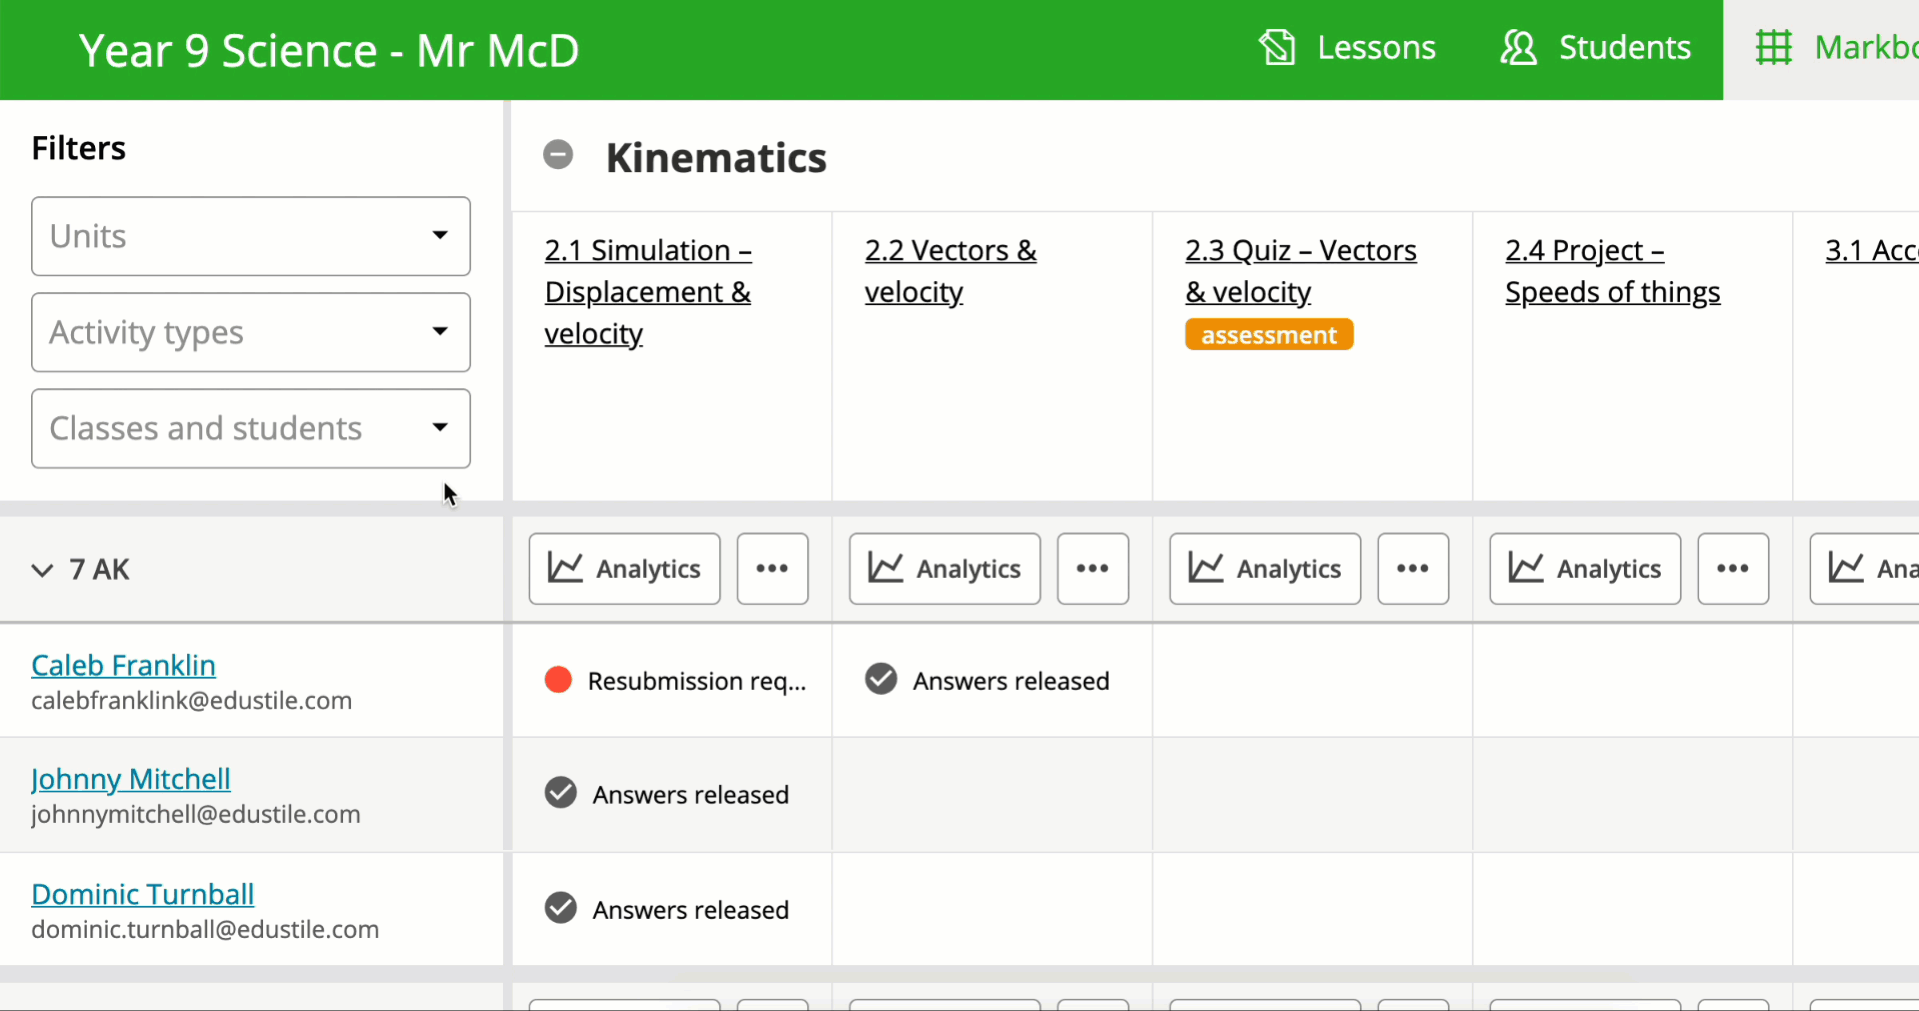Viewport: 1919px width, 1011px height.
Task: Open more options for 2.2 Vectors & velocity
Action: pyautogui.click(x=1093, y=569)
